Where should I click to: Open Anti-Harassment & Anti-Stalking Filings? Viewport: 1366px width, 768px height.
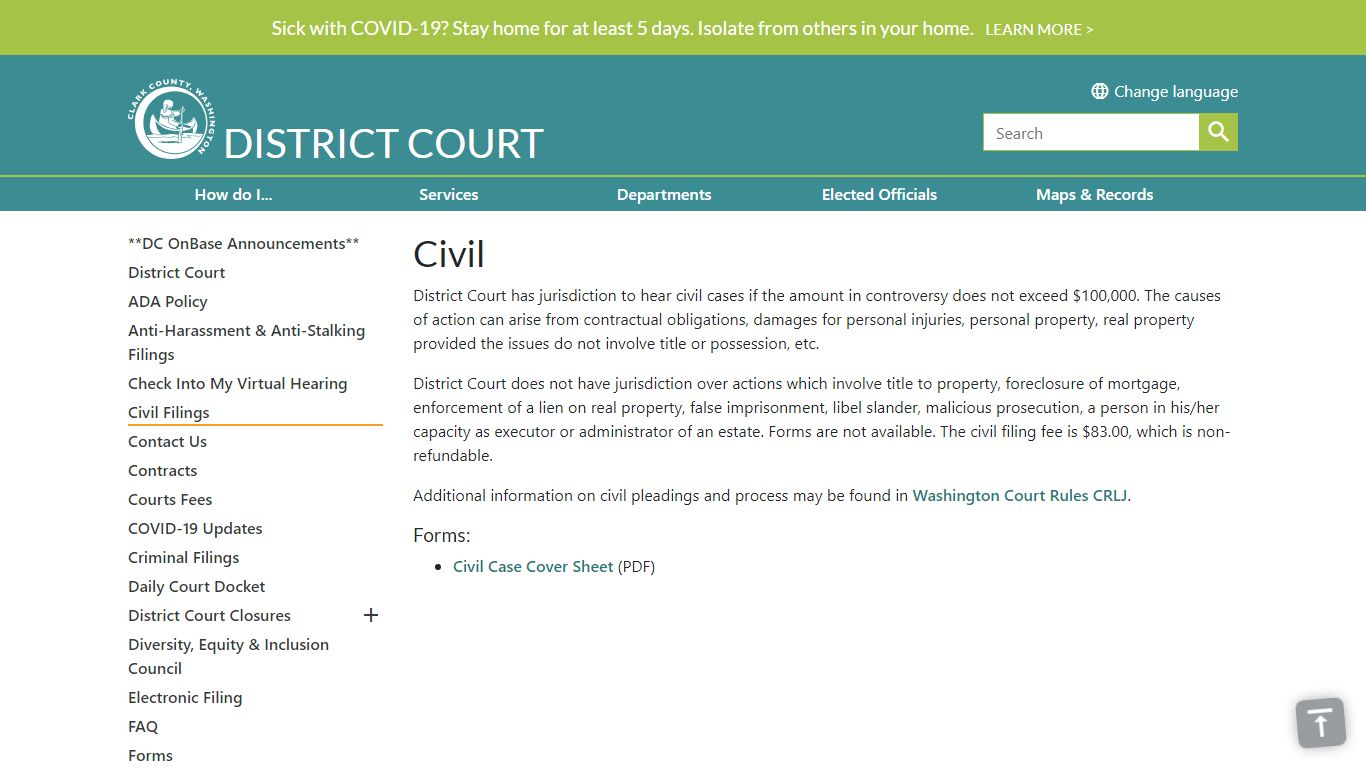pos(246,342)
